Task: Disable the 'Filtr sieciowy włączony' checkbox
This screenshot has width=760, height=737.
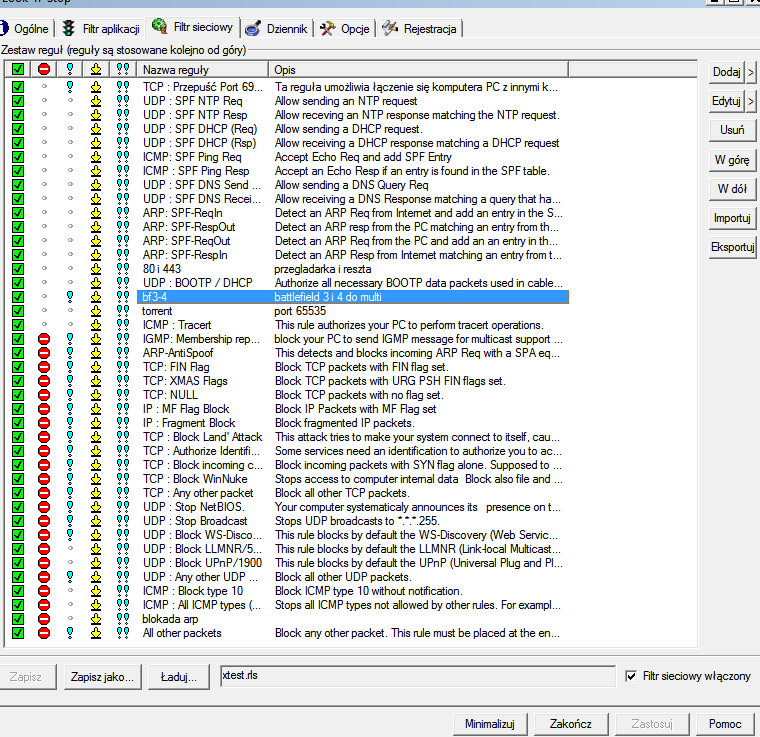Action: click(x=630, y=676)
